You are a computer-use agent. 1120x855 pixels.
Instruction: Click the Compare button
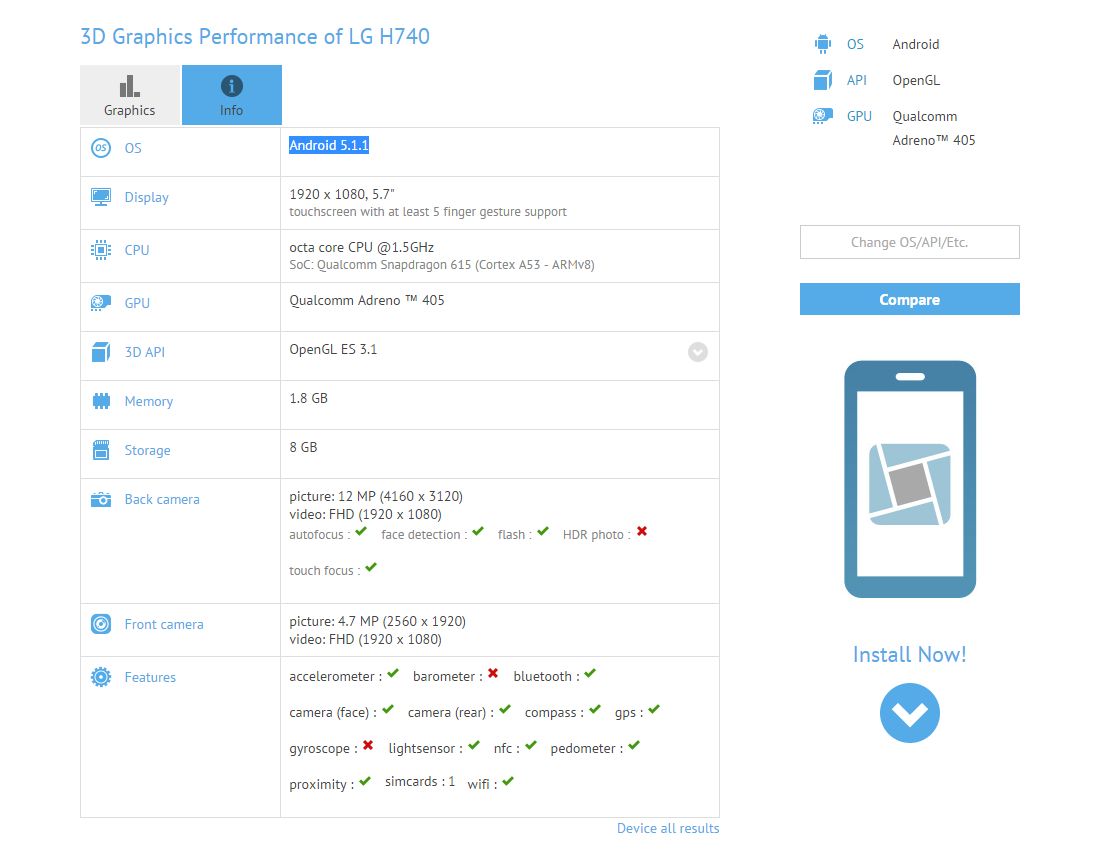[x=909, y=299]
